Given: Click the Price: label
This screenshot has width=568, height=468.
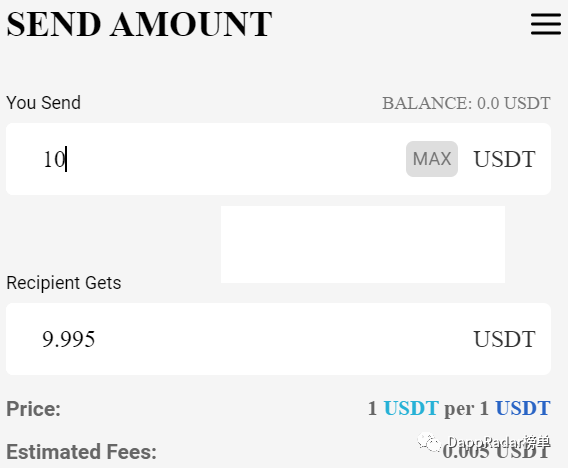Looking at the screenshot, I should point(33,409).
